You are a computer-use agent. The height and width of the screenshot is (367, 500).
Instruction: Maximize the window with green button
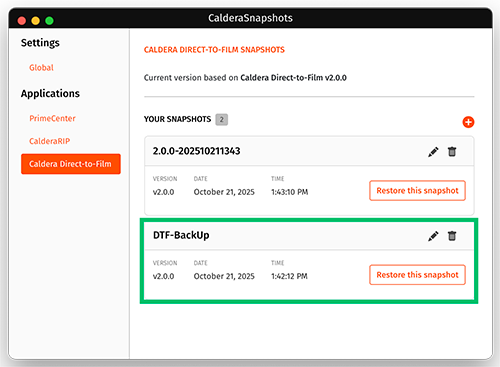[49, 21]
